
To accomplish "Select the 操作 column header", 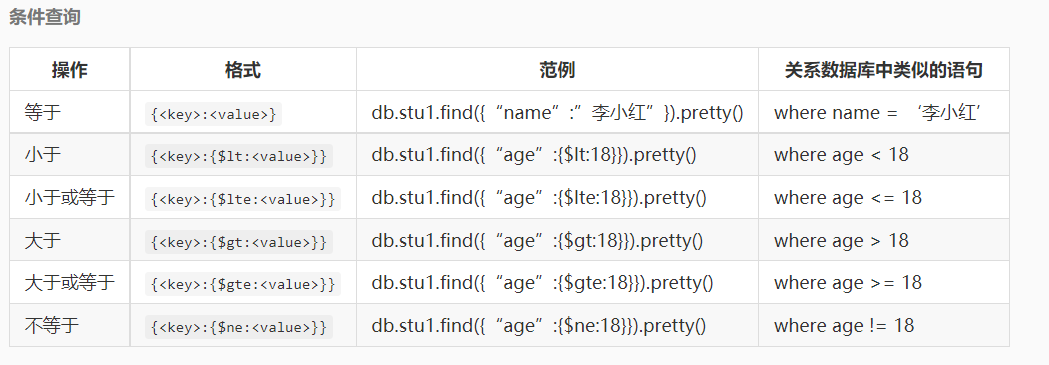I will (x=70, y=70).
